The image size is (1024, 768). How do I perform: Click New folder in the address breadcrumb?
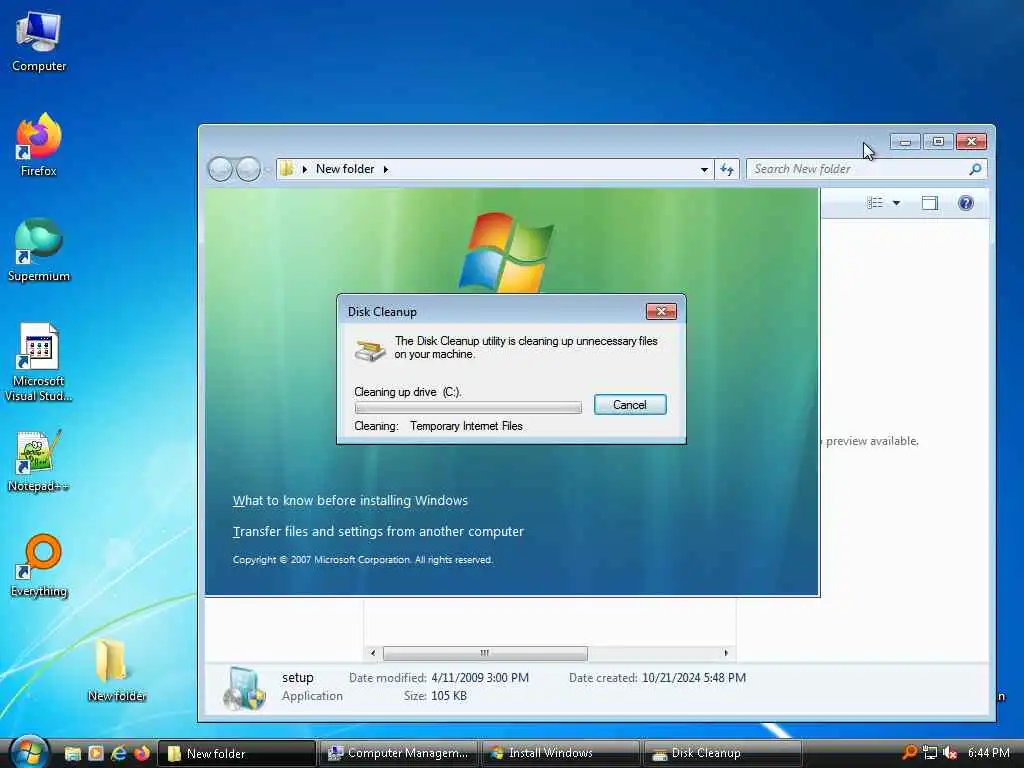pyautogui.click(x=345, y=169)
